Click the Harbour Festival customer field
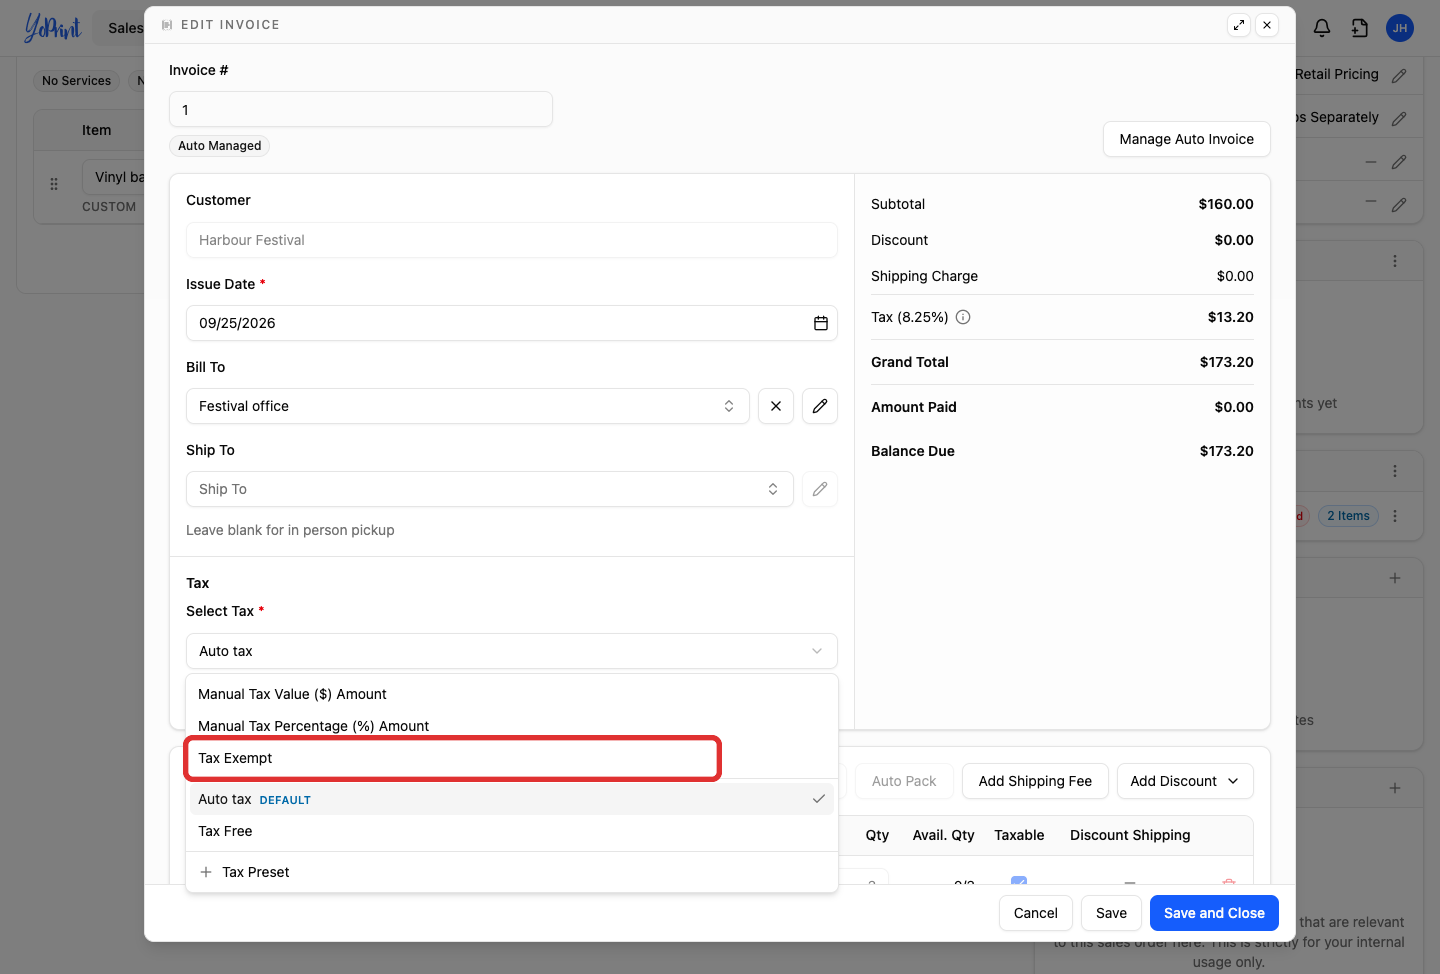This screenshot has width=1440, height=974. [x=512, y=240]
